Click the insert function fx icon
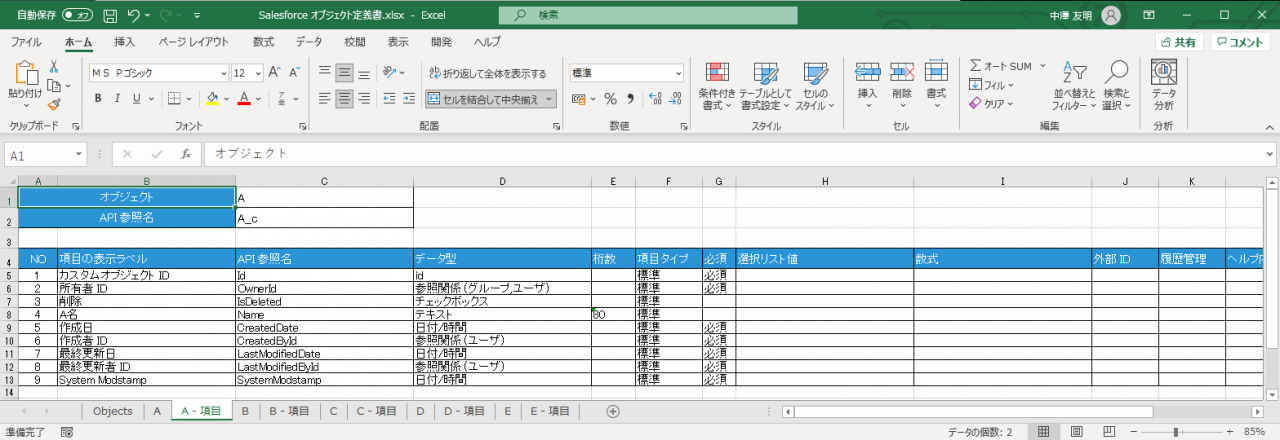The height and width of the screenshot is (440, 1280). coord(185,154)
